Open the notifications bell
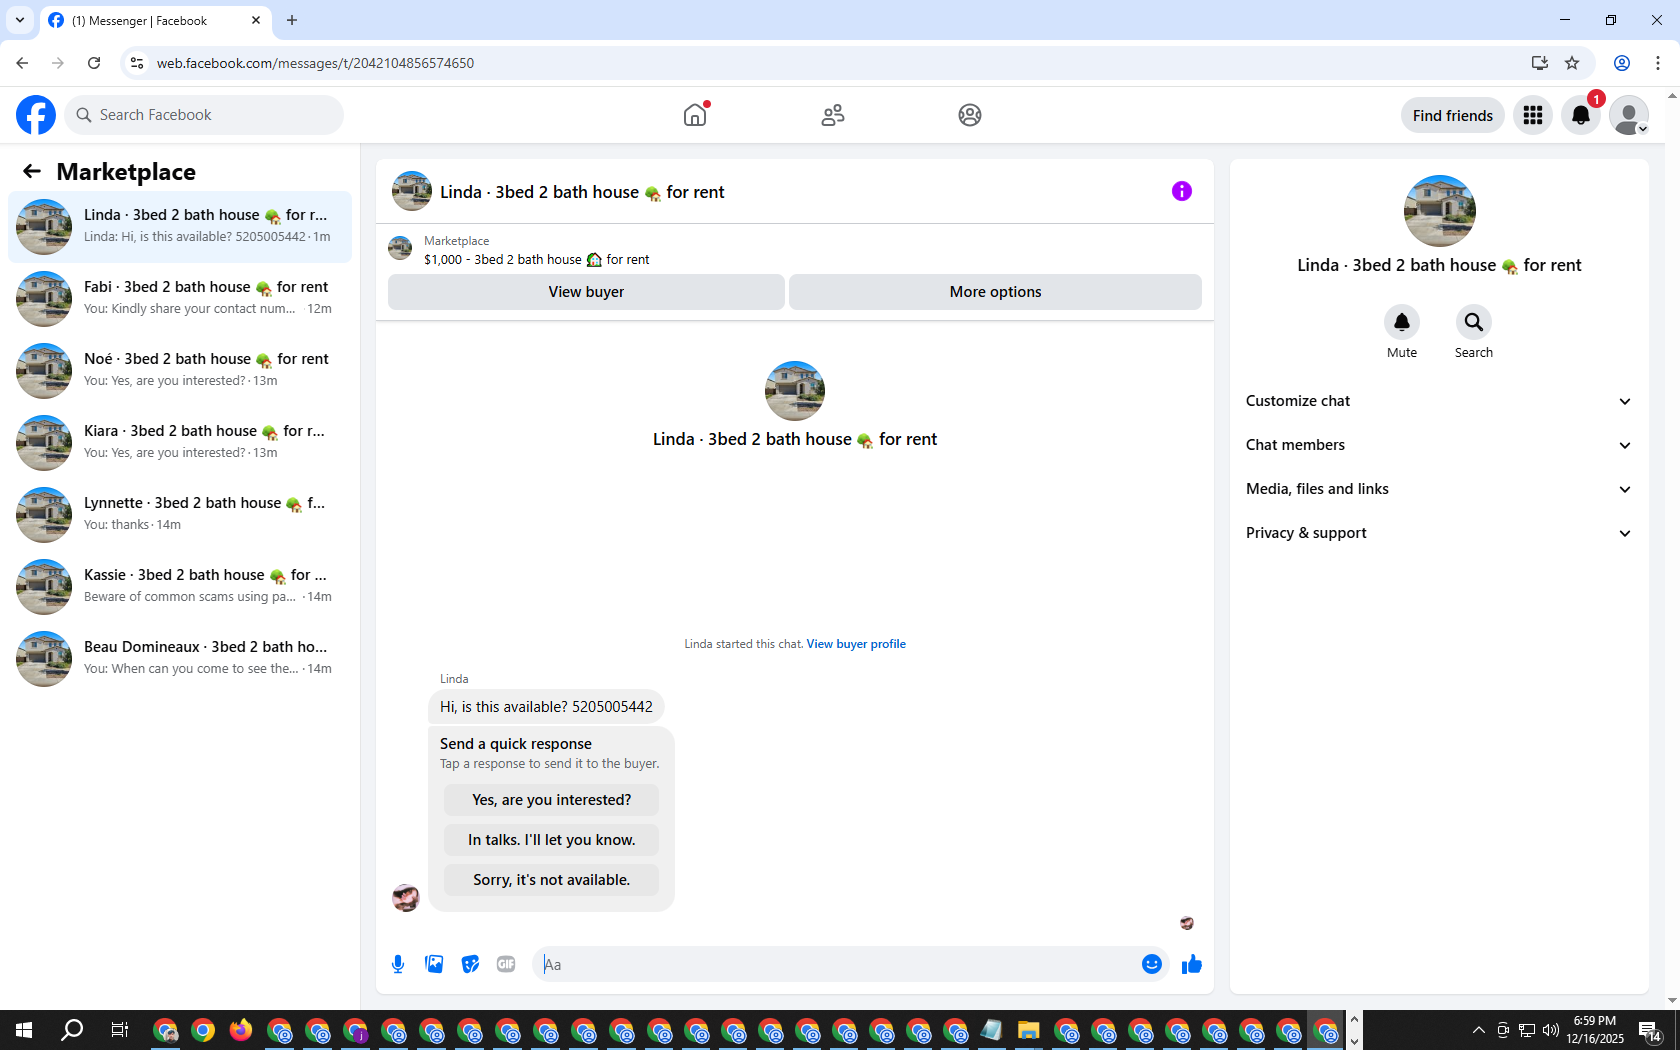The height and width of the screenshot is (1050, 1680). coord(1581,115)
